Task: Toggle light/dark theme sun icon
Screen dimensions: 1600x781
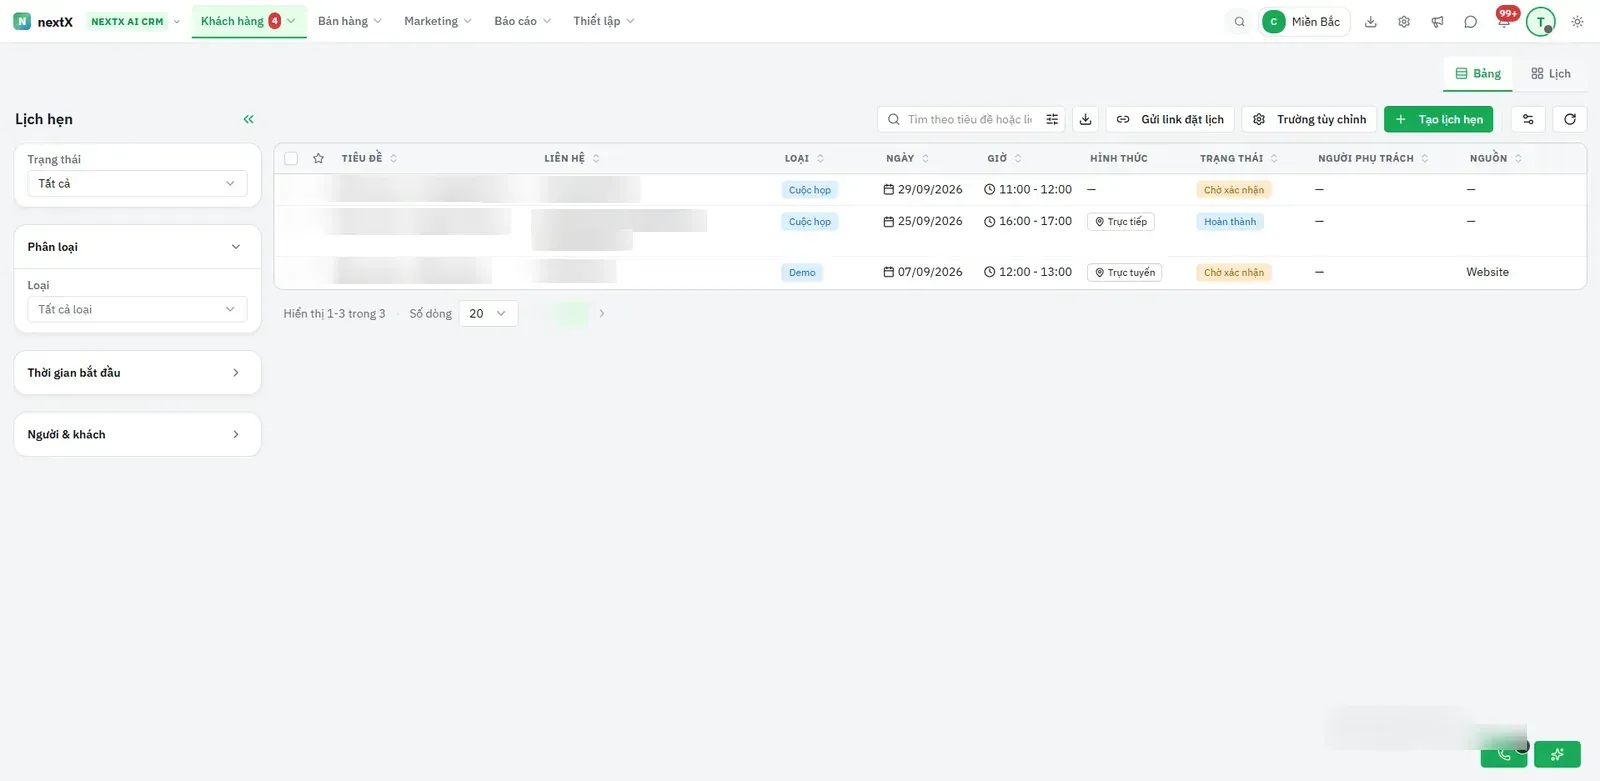Action: (x=1577, y=21)
